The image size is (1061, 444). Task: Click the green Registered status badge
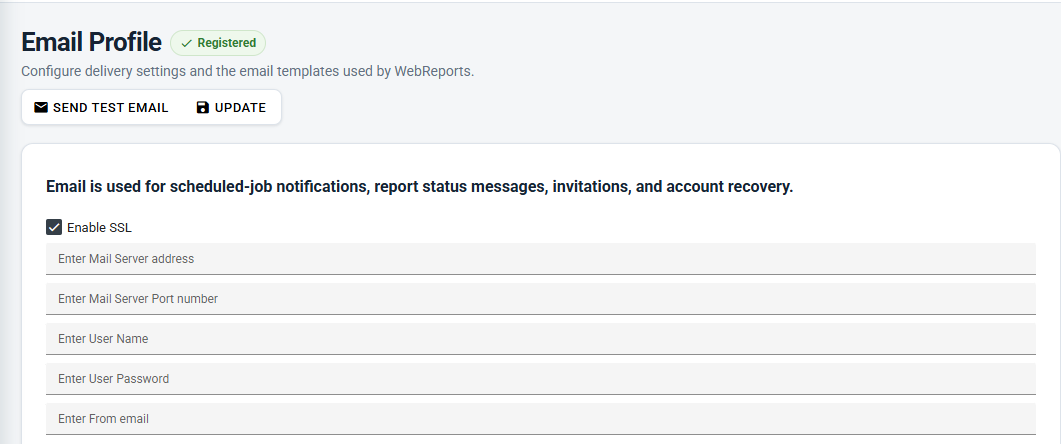coord(218,43)
